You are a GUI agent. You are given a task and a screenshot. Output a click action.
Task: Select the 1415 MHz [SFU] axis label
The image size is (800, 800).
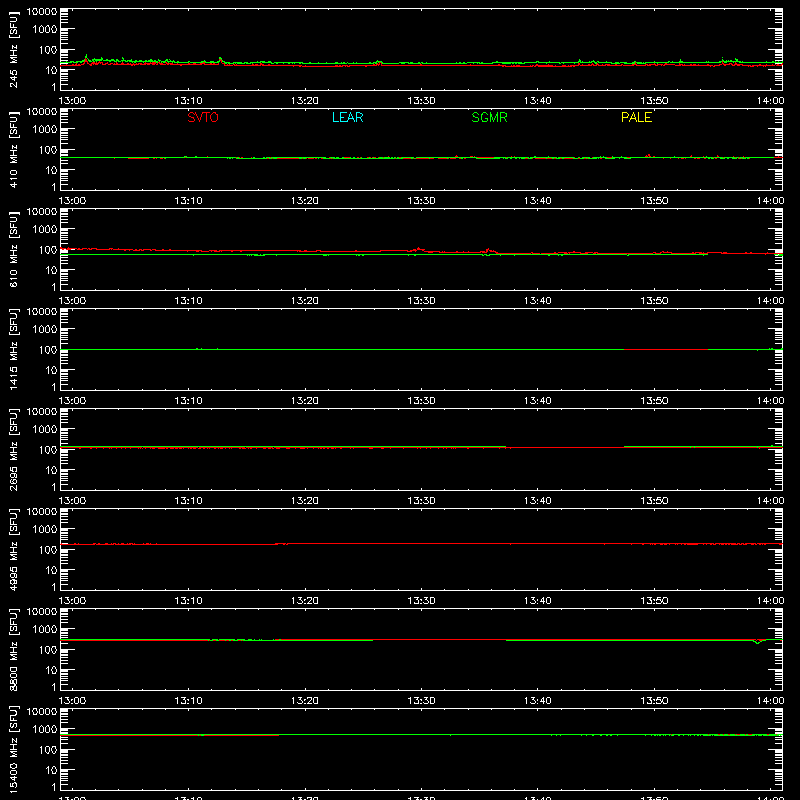pyautogui.click(x=14, y=349)
